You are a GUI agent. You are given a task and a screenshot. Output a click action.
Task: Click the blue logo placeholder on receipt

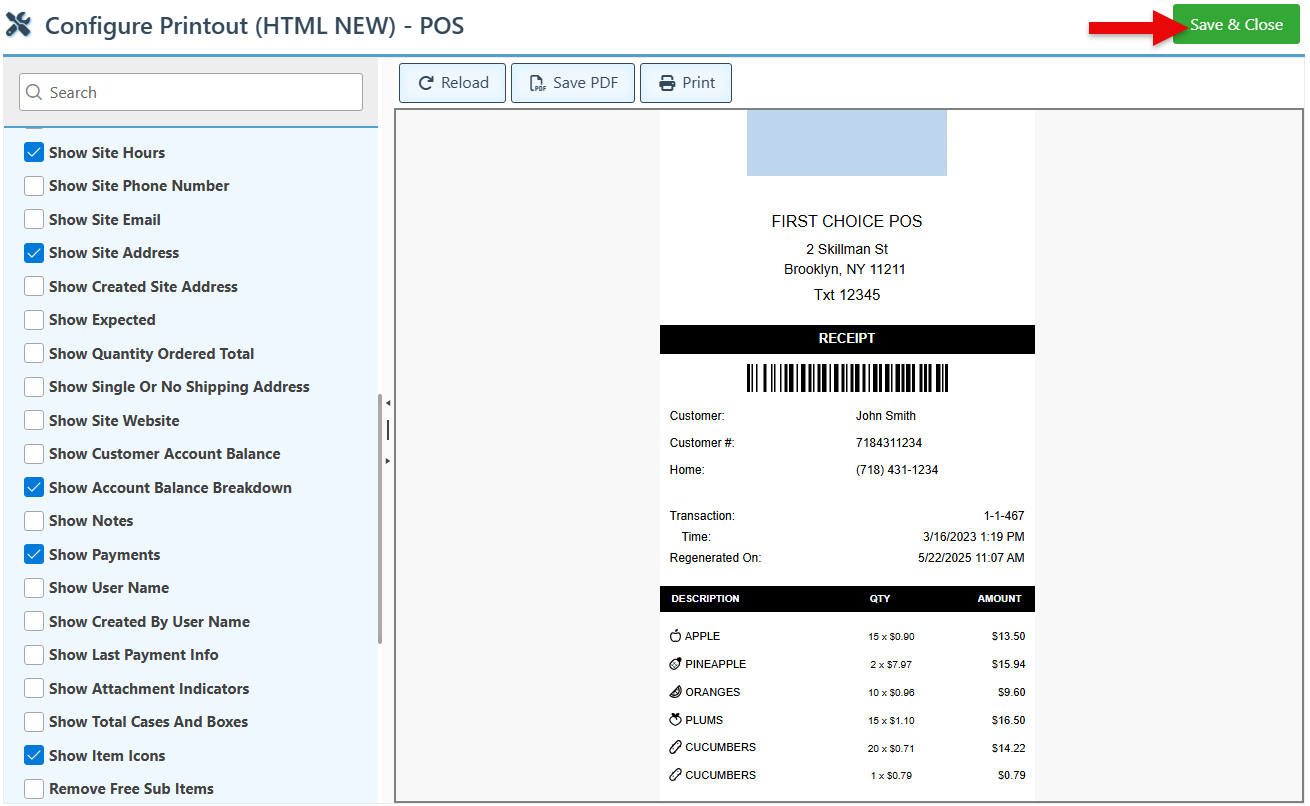click(x=846, y=143)
